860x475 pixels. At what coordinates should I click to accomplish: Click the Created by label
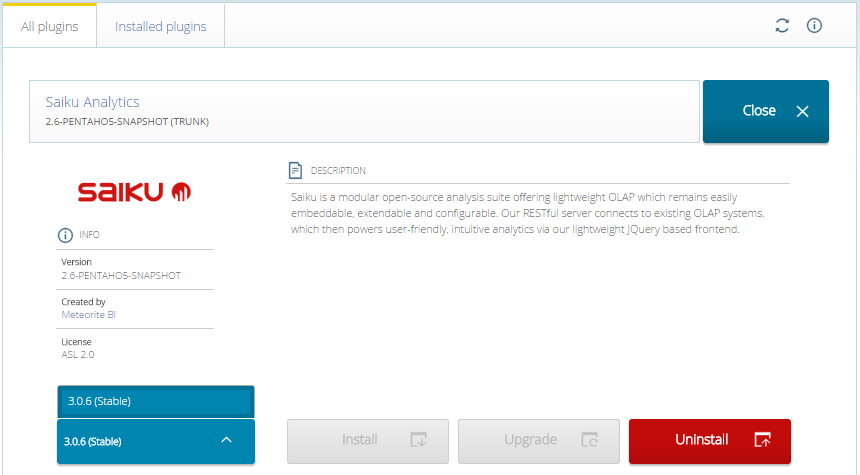click(x=83, y=302)
